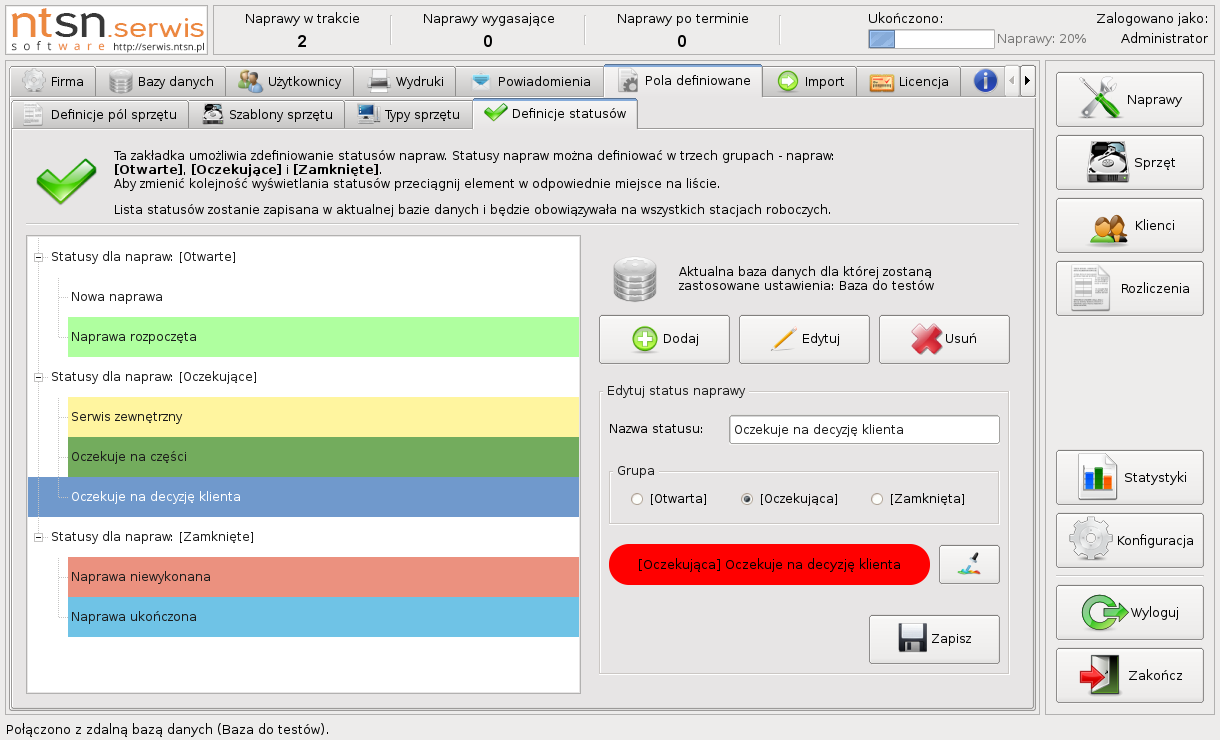1220x740 pixels.
Task: Go to the Klienci clients section
Action: pyautogui.click(x=1129, y=225)
